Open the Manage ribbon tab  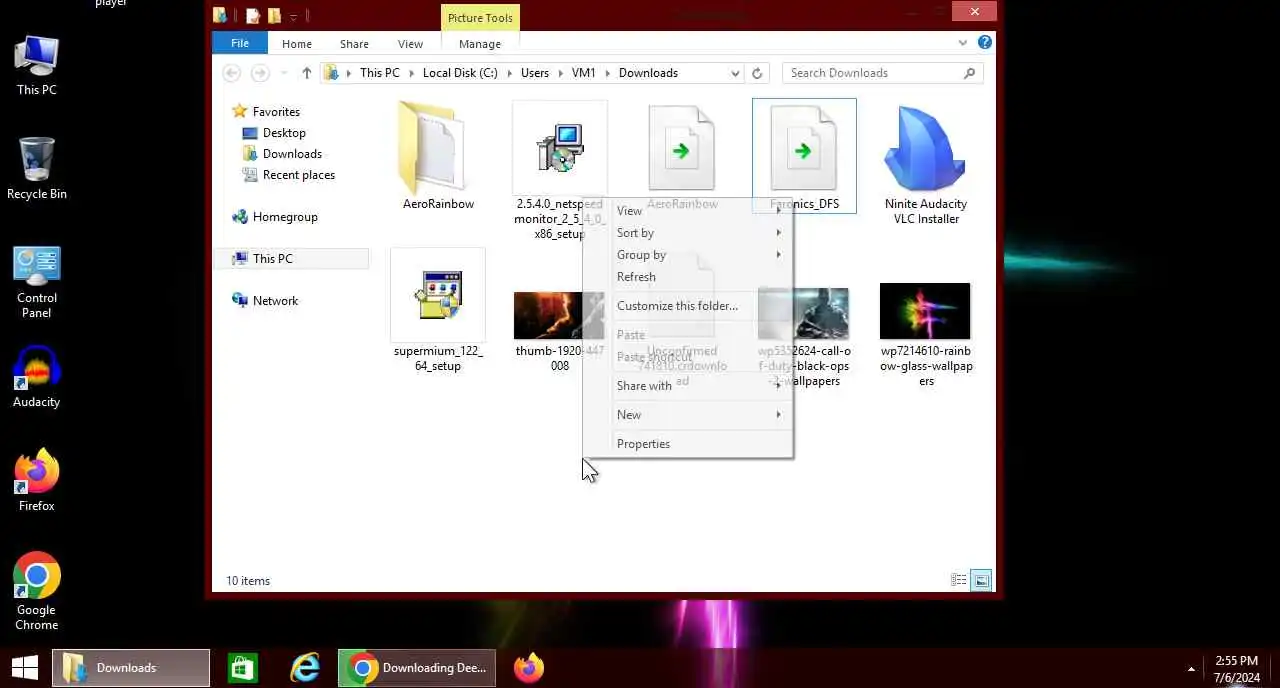[x=480, y=44]
